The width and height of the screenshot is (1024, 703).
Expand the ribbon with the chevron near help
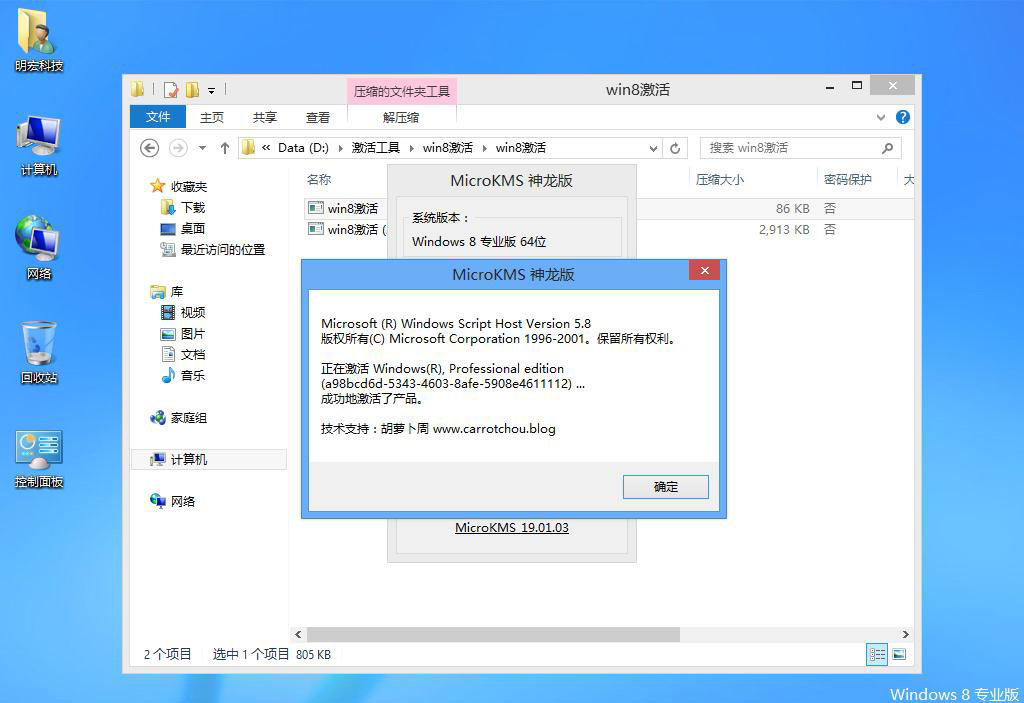click(881, 118)
